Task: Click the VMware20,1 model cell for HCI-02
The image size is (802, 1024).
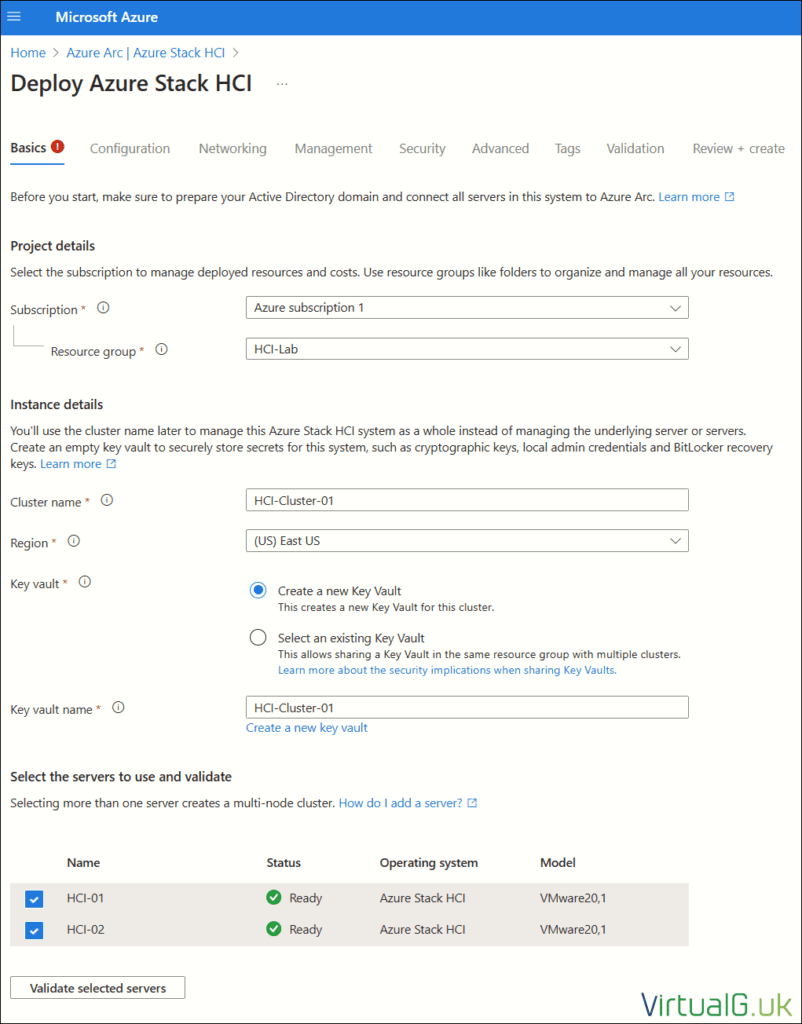Action: pyautogui.click(x=573, y=929)
